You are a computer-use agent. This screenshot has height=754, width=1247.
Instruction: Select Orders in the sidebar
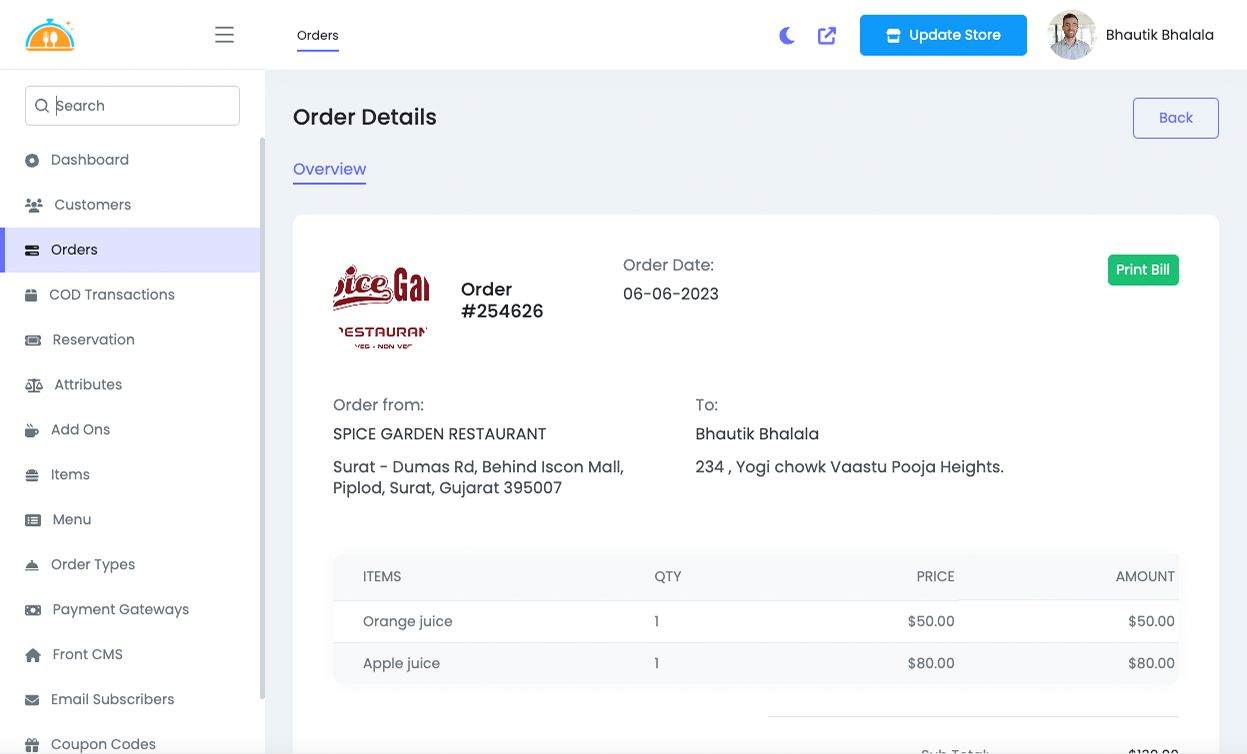point(130,250)
